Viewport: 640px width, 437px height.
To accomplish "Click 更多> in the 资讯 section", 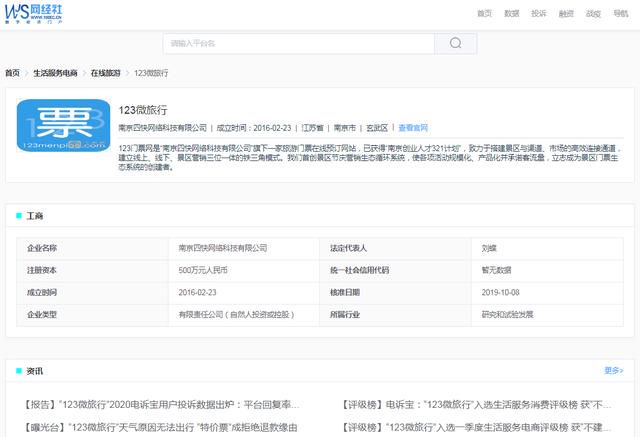I will [613, 370].
